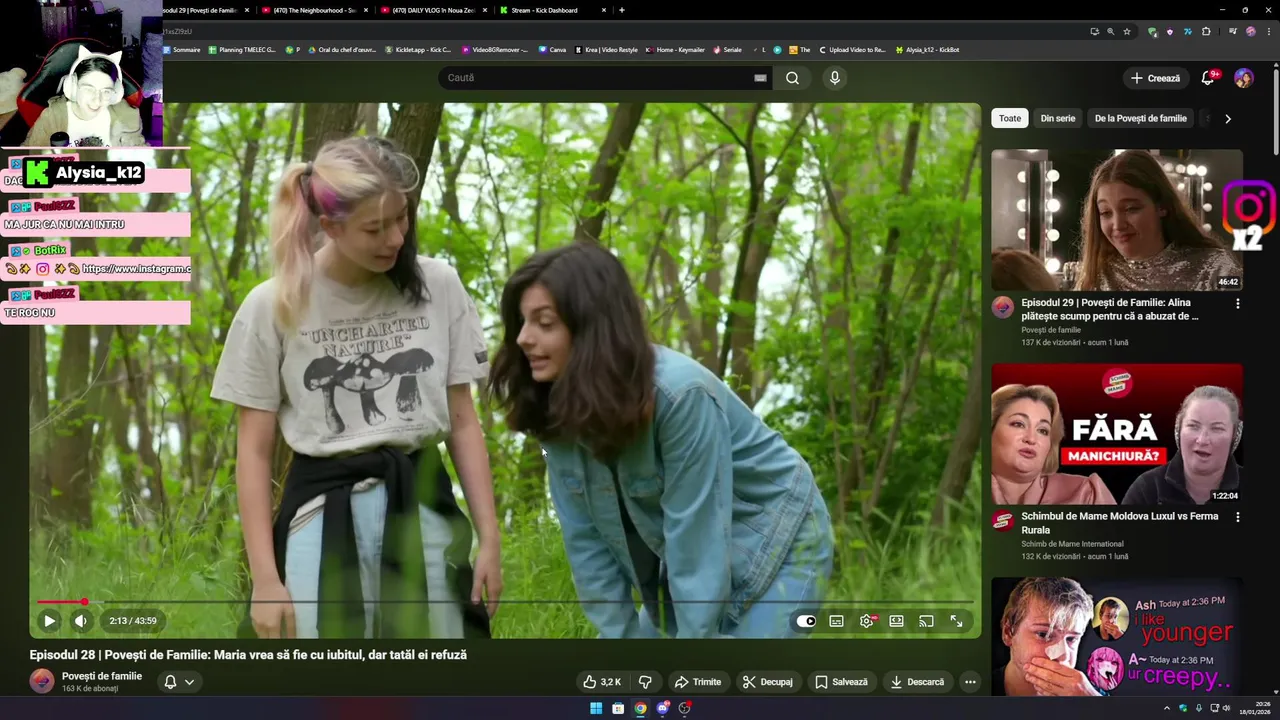Turn on subtitles in video player
Image resolution: width=1280 pixels, height=720 pixels.
pos(836,621)
